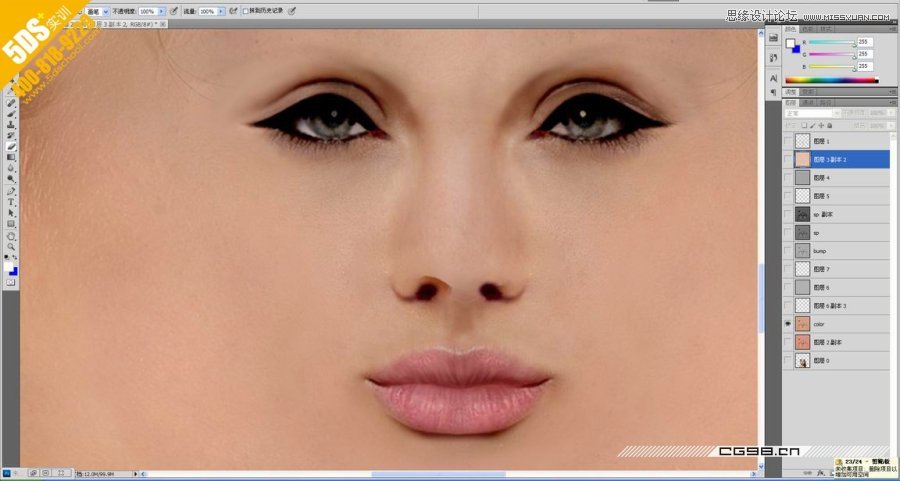This screenshot has height=481, width=900.
Task: Show bump layer visibility
Action: [788, 251]
